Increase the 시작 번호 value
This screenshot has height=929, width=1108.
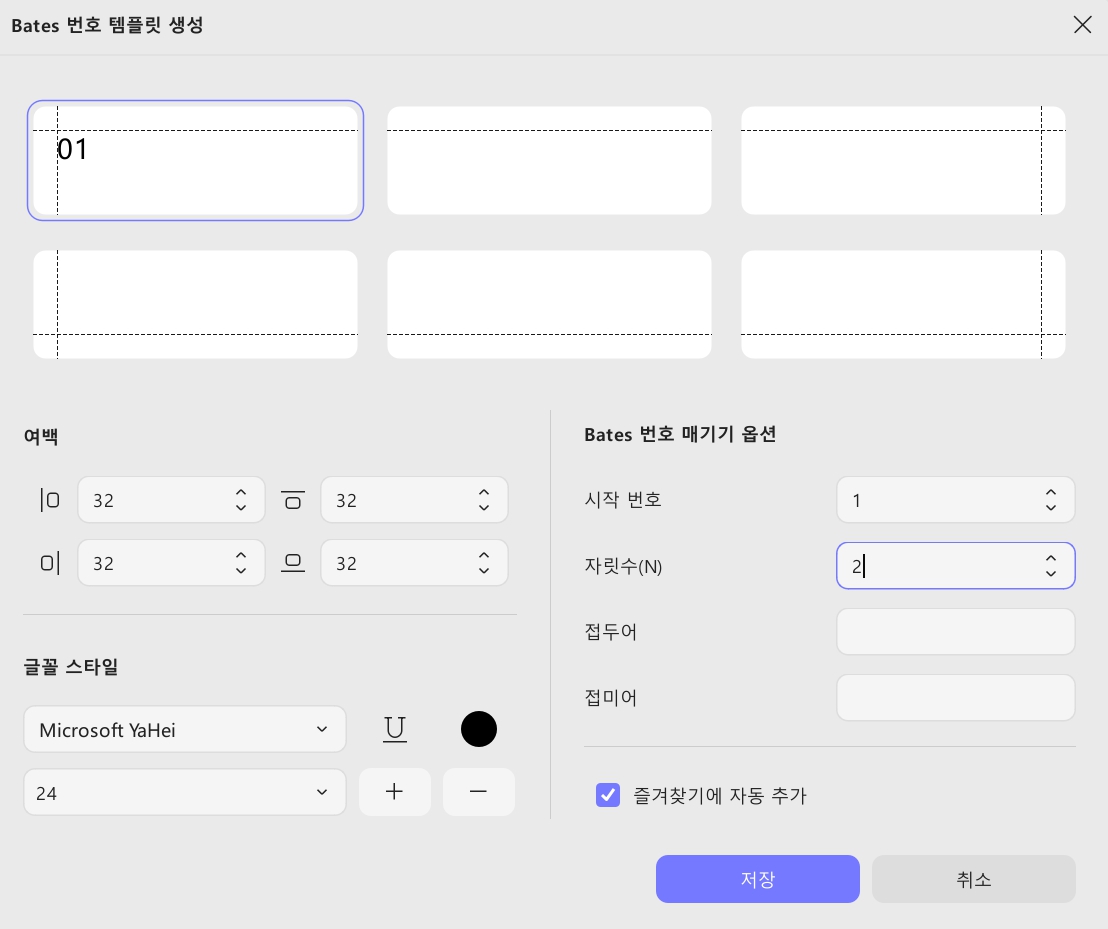(x=1051, y=492)
